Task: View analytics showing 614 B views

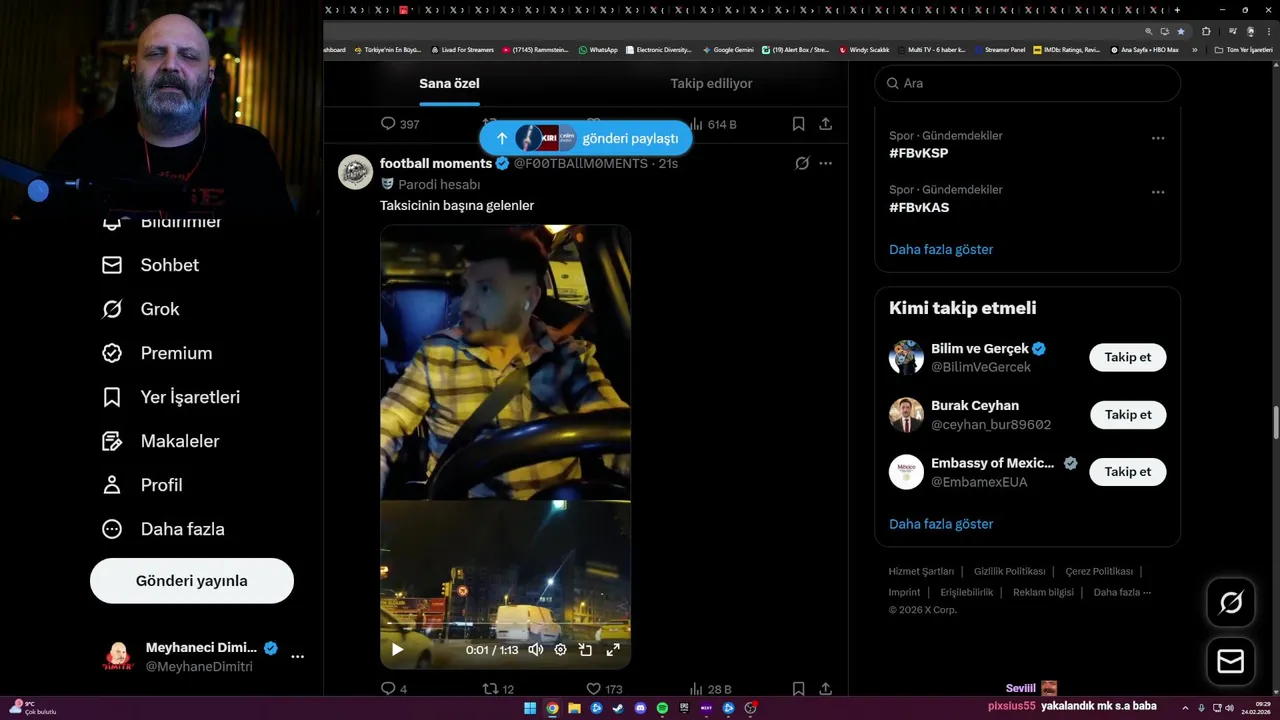Action: coord(713,124)
